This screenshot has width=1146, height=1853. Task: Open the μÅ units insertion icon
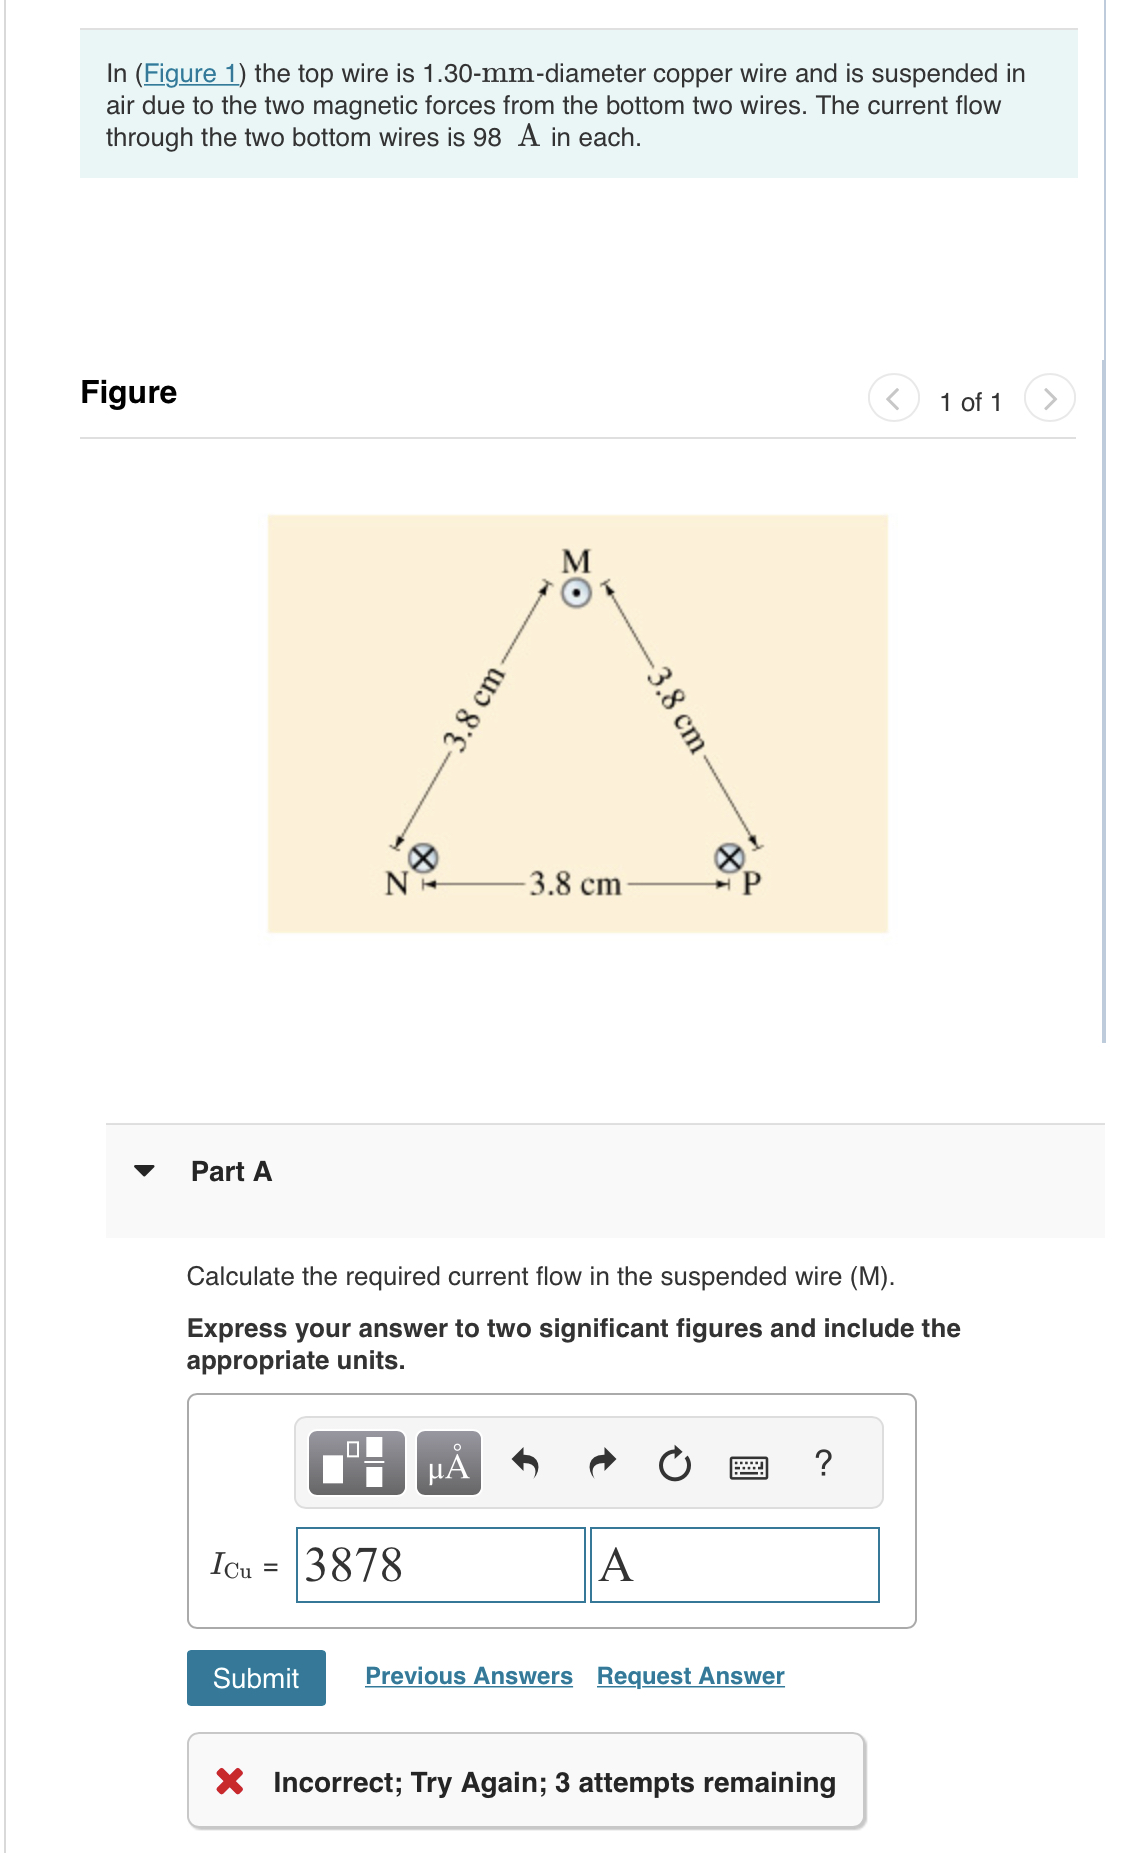point(450,1463)
